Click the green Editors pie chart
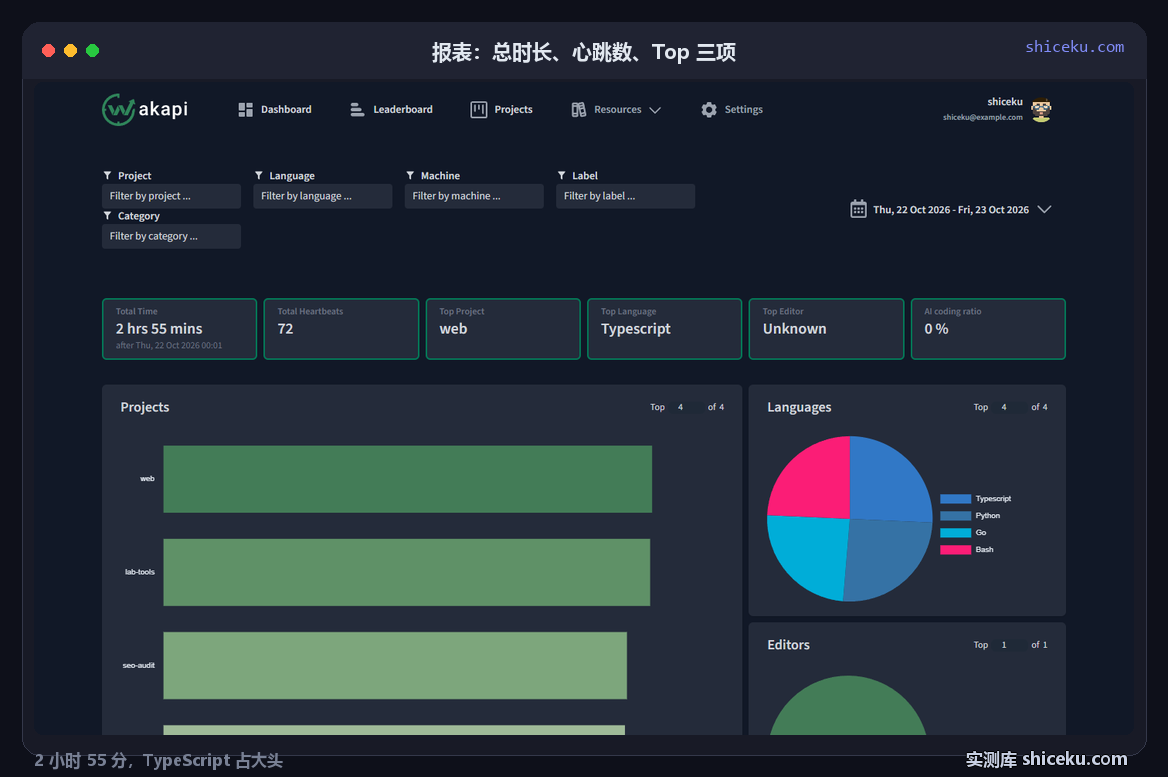 [x=848, y=708]
